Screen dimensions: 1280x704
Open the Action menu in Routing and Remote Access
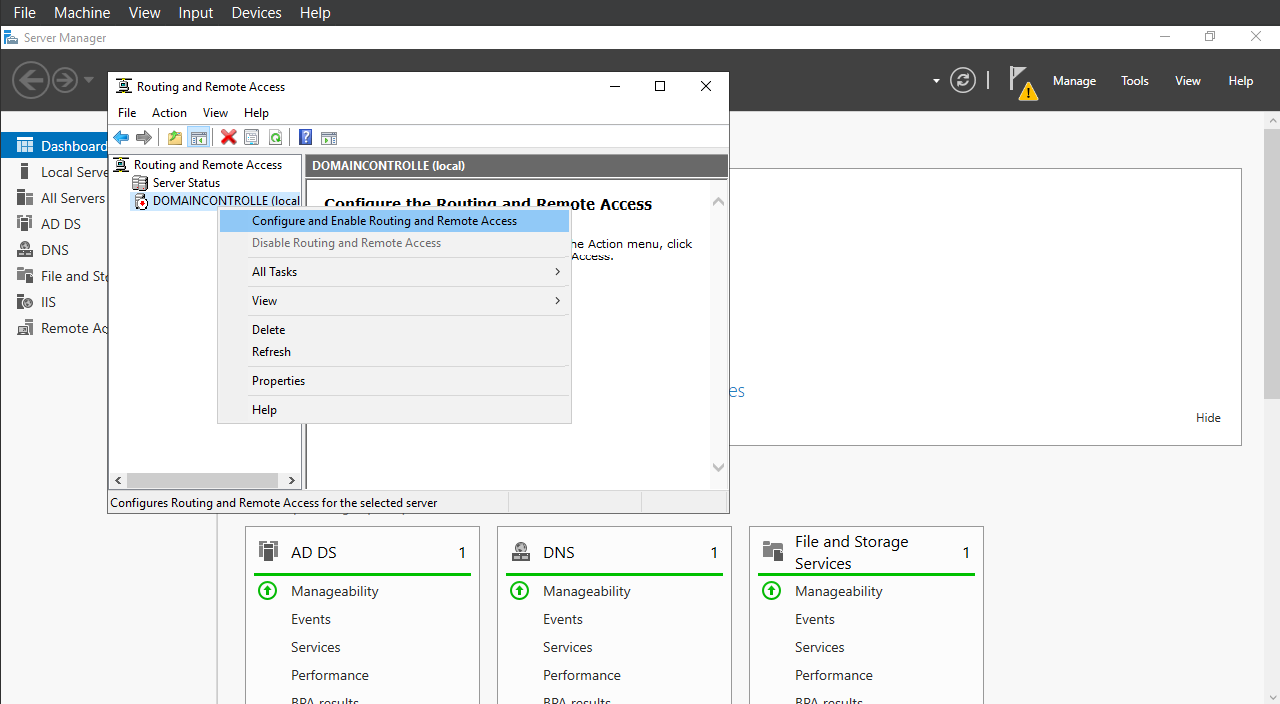[169, 113]
